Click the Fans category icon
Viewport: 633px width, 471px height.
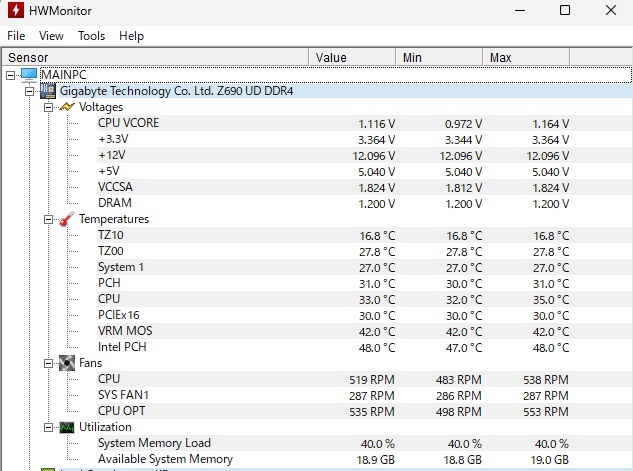coord(67,363)
